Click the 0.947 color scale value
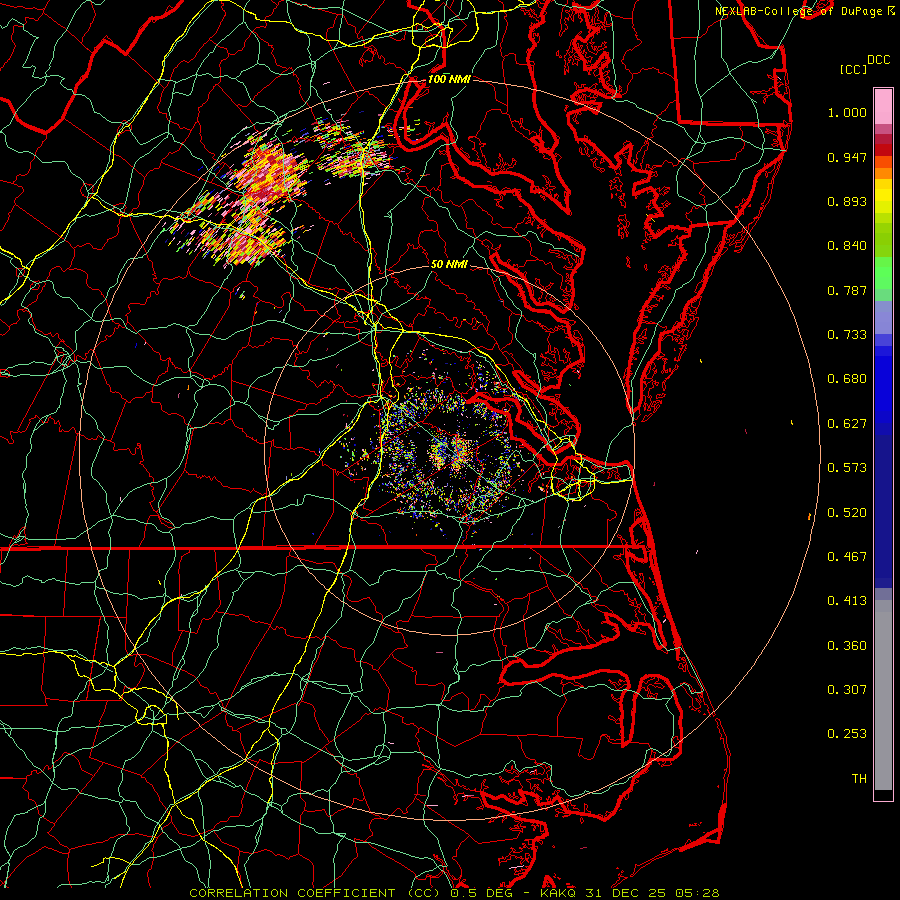Viewport: 900px width, 900px height. coord(847,157)
